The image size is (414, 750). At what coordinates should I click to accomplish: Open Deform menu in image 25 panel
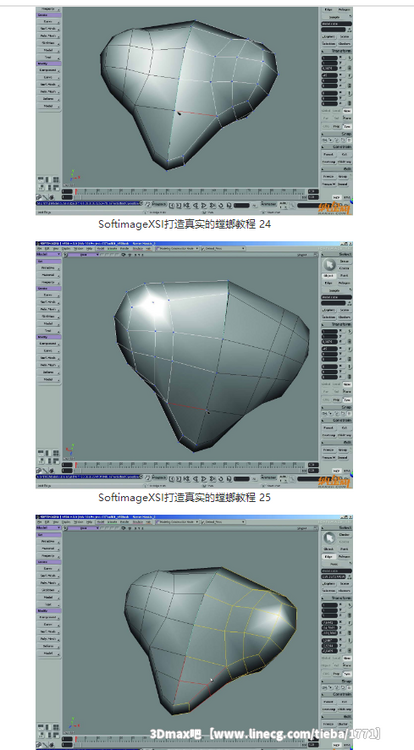pos(49,372)
